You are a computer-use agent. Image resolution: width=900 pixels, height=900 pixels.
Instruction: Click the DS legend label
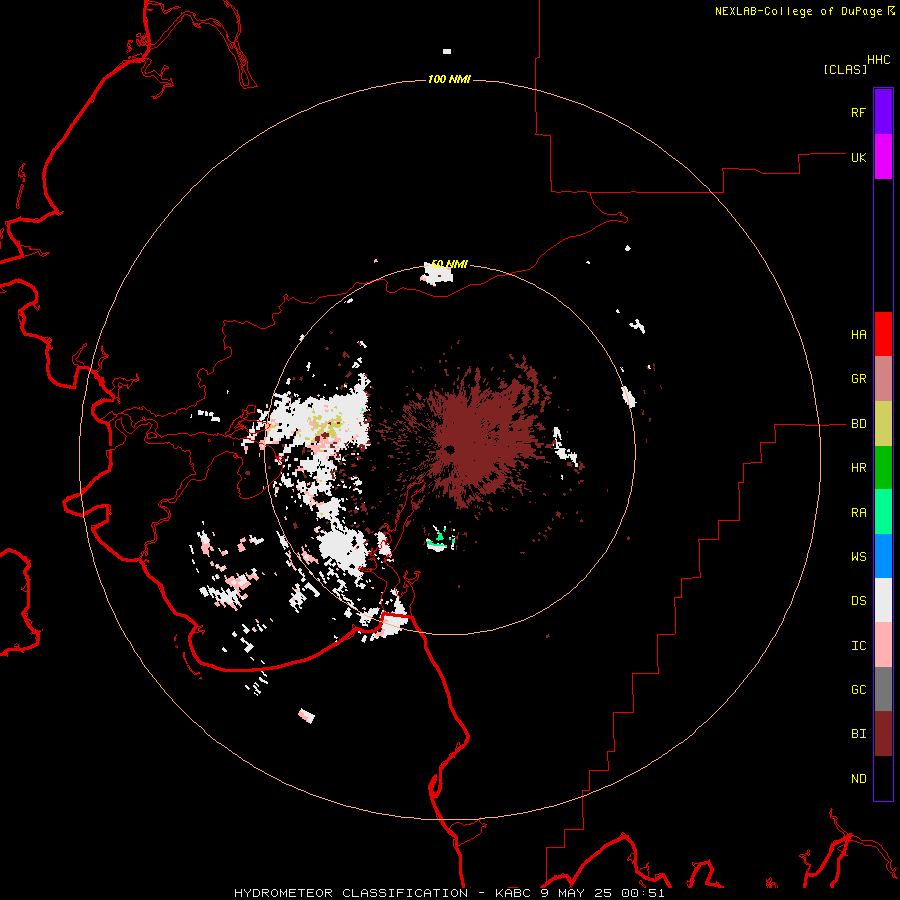click(858, 601)
